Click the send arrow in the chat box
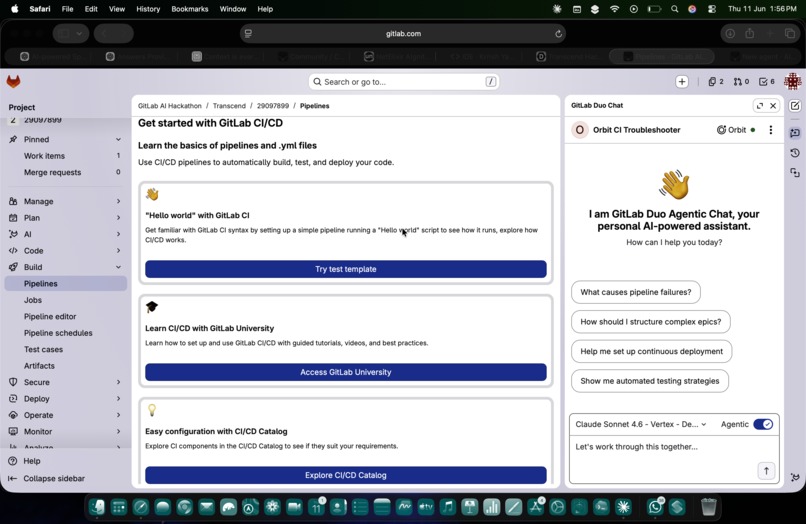806x524 pixels. [766, 471]
